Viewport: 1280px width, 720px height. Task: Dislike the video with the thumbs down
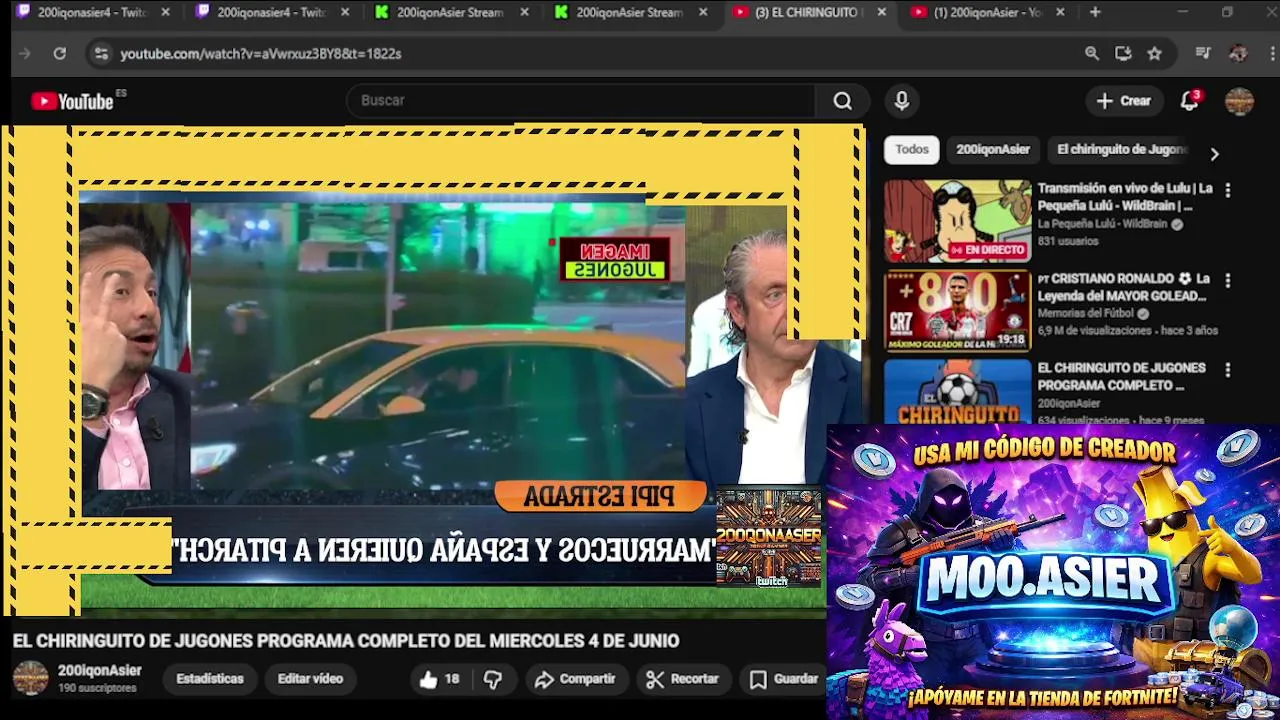[493, 679]
